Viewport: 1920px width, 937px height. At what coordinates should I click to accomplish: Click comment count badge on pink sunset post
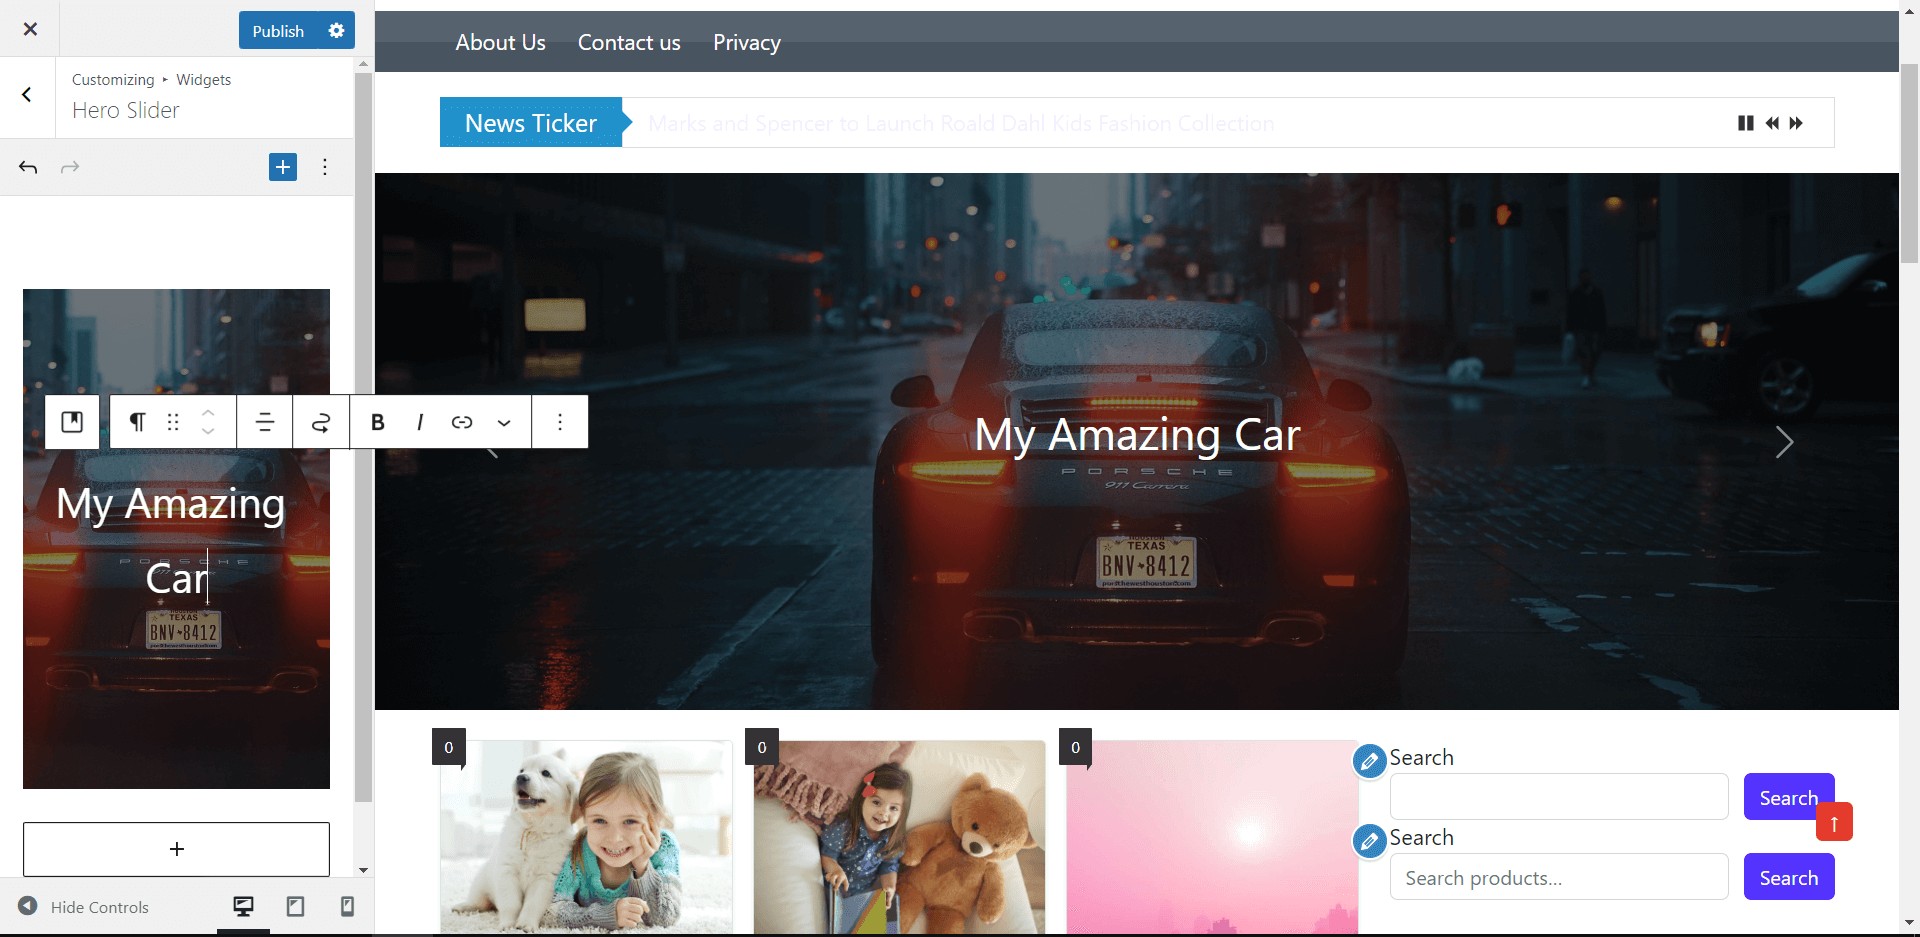tap(1075, 747)
